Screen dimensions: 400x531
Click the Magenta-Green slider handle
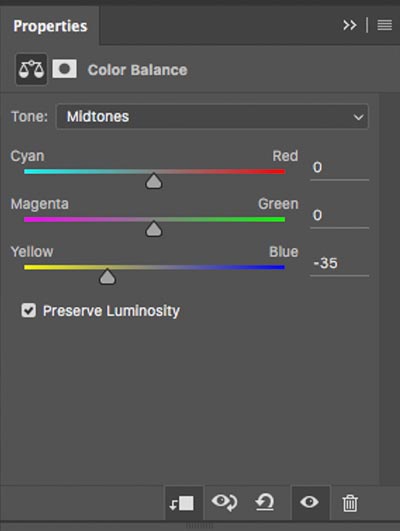pos(154,229)
